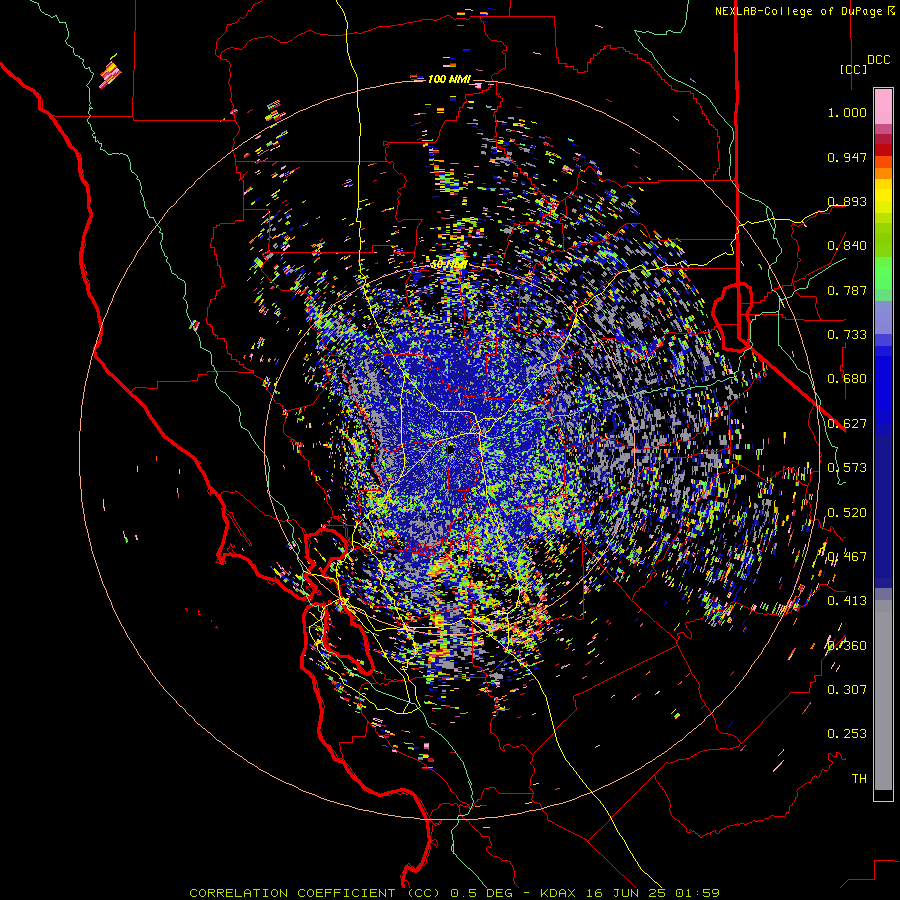Click the [CC] legend heading
The height and width of the screenshot is (900, 900).
(x=854, y=69)
